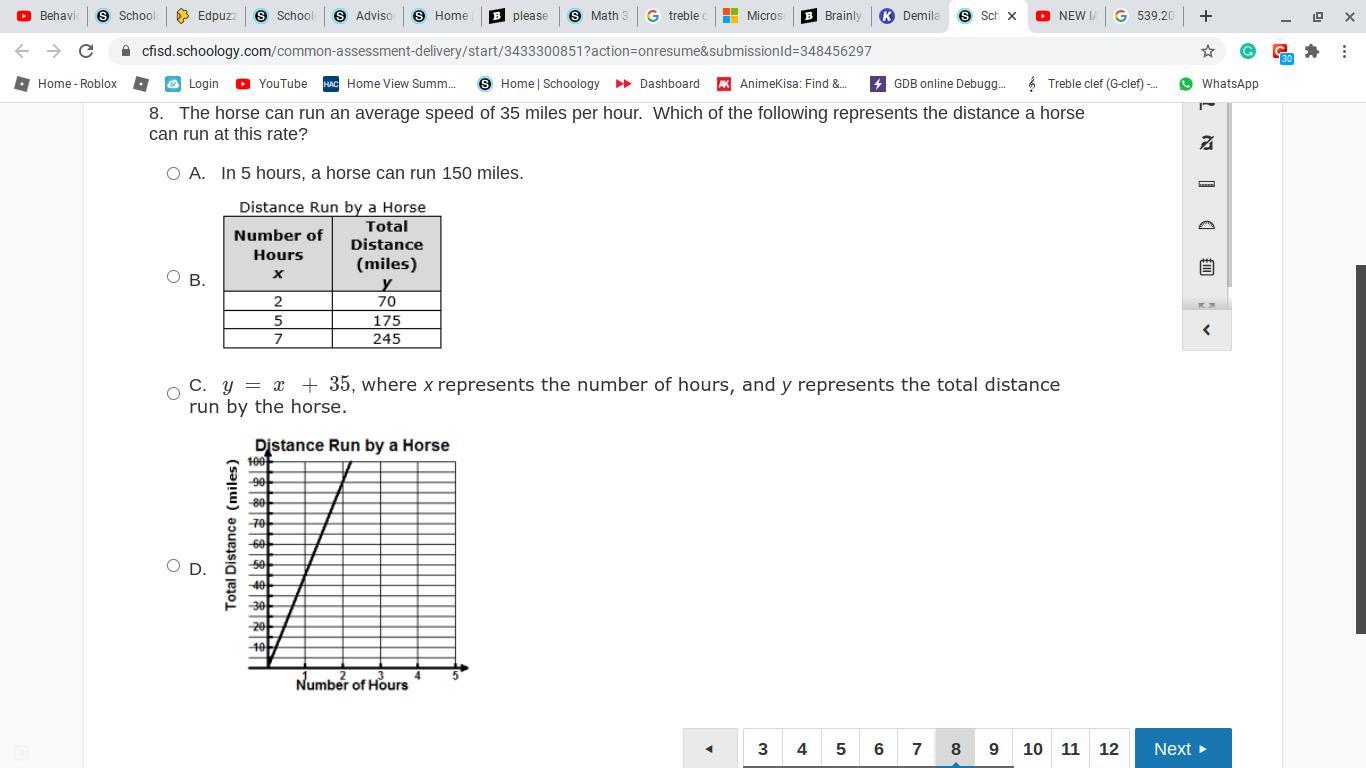Click the Next button
1366x768 pixels.
tap(1183, 748)
